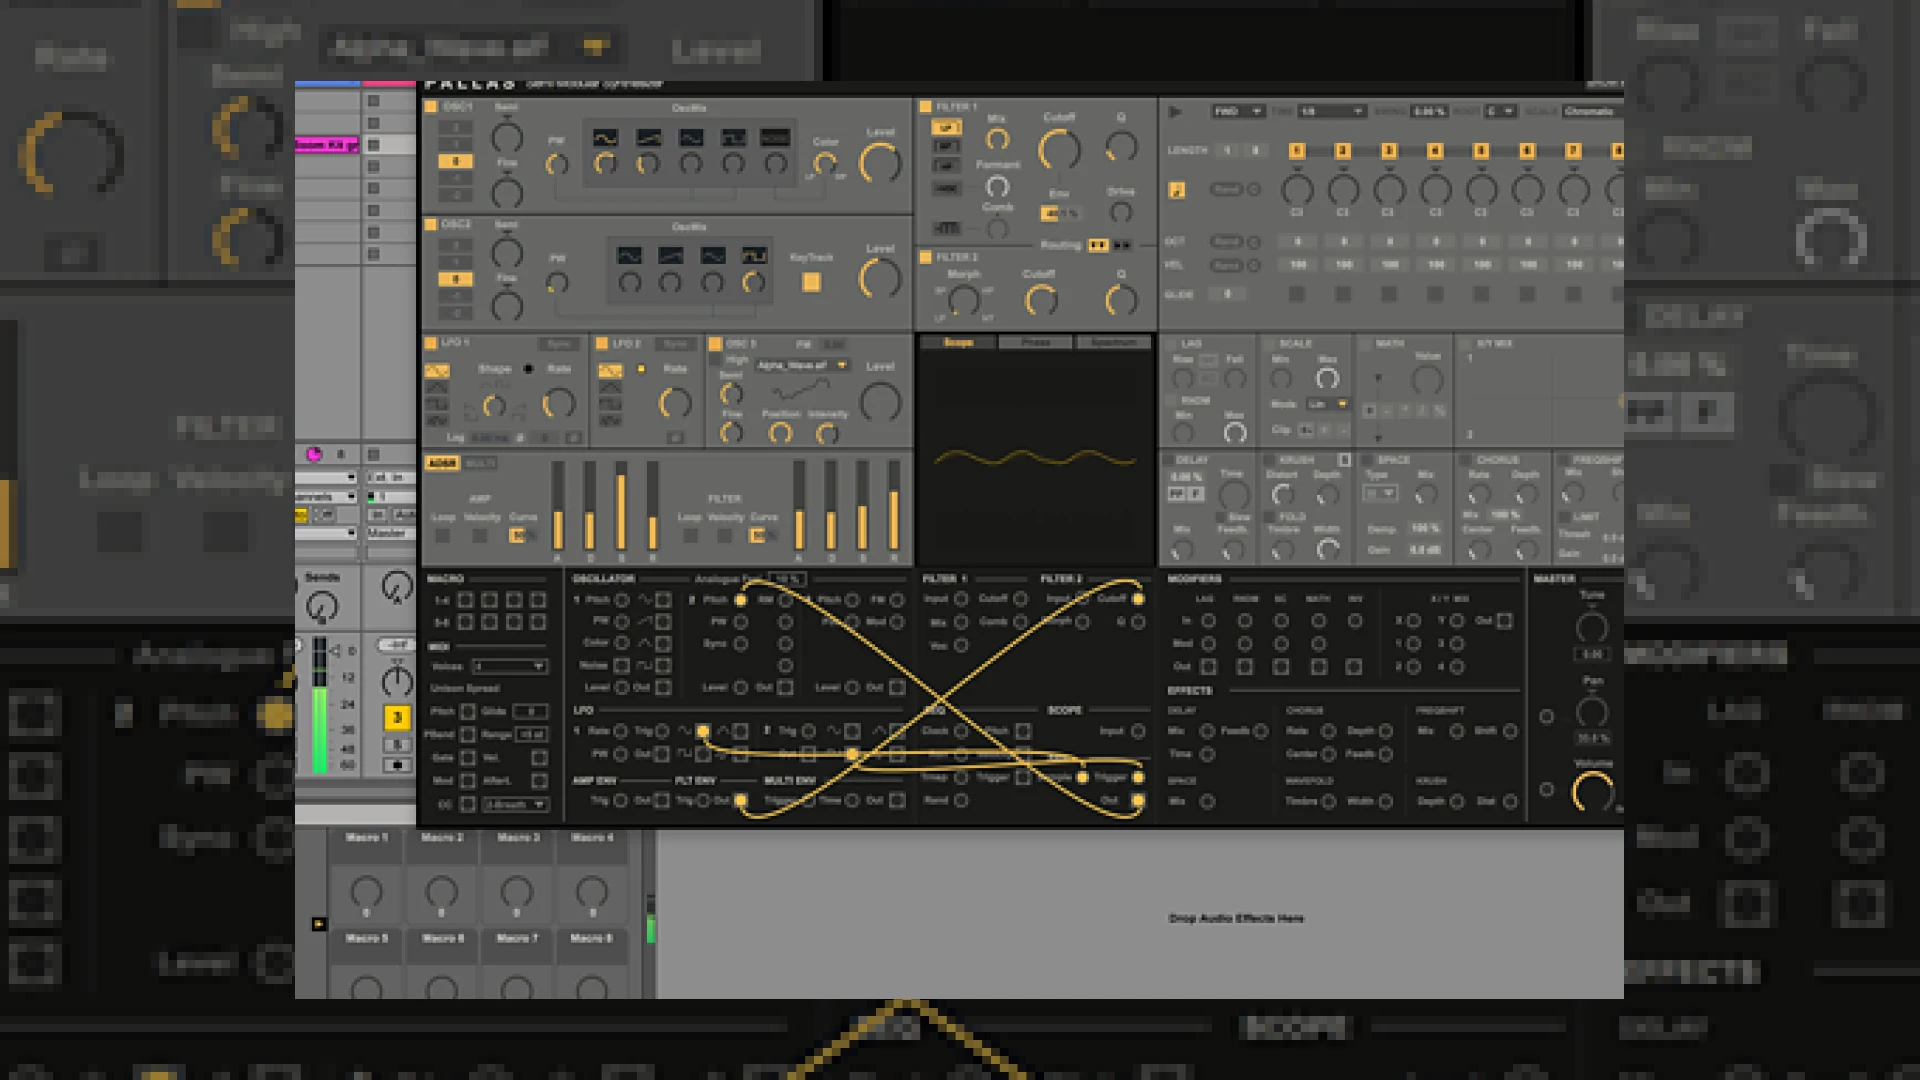Open the Space effect Type dropdown
The width and height of the screenshot is (1920, 1080).
click(x=1381, y=494)
